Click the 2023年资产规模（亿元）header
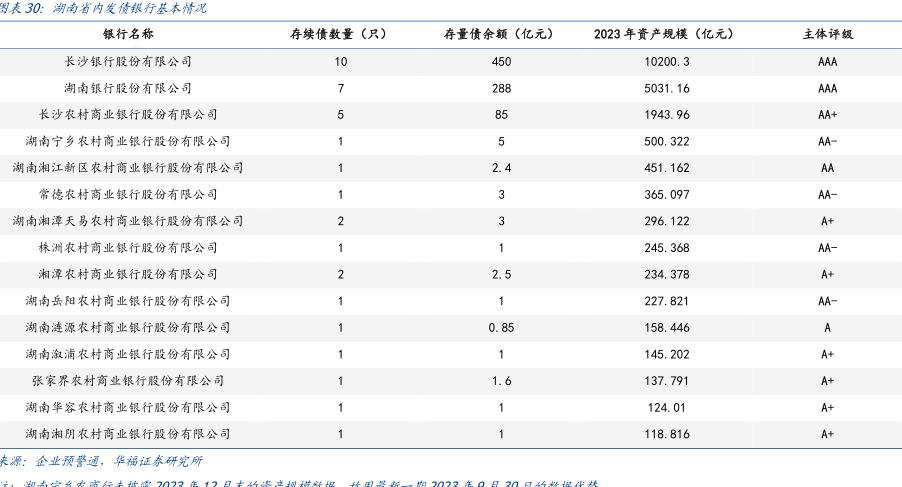The height and width of the screenshot is (487, 902). [x=663, y=34]
